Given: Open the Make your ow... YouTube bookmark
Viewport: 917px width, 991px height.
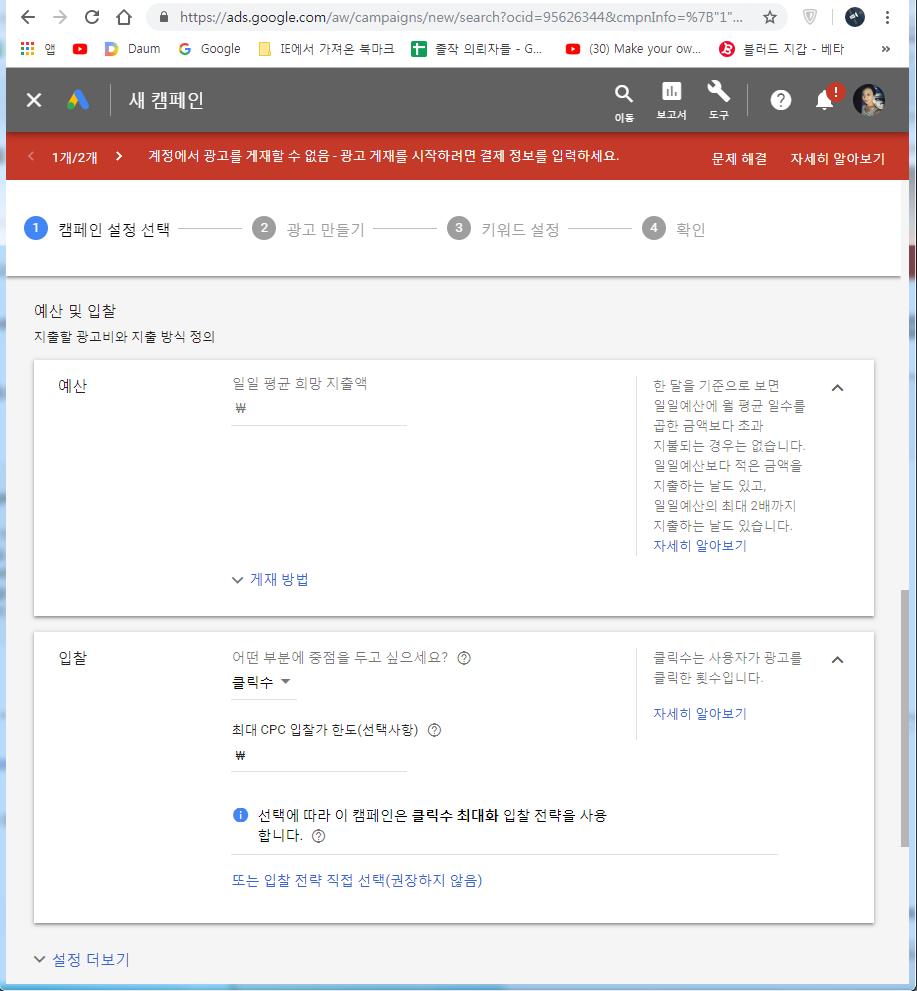Looking at the screenshot, I should click(633, 49).
